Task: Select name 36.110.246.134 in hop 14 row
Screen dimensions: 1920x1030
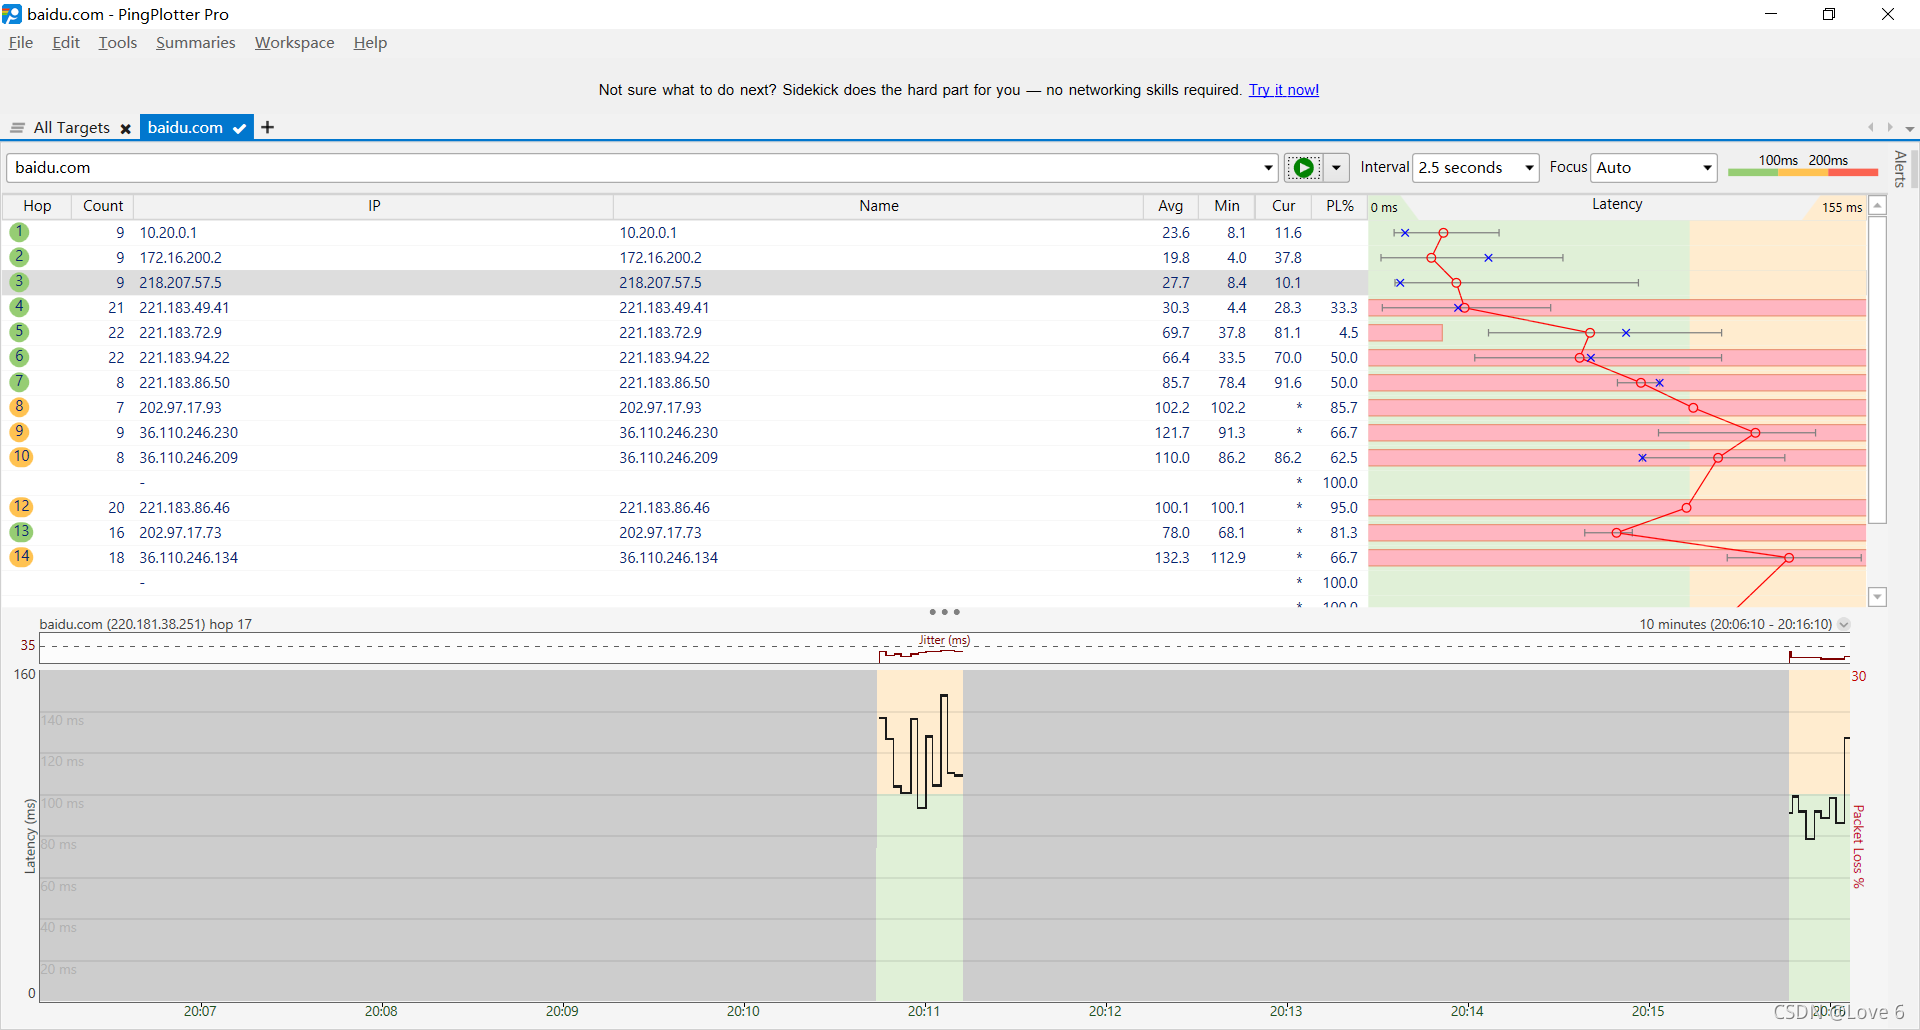Action: tap(668, 558)
